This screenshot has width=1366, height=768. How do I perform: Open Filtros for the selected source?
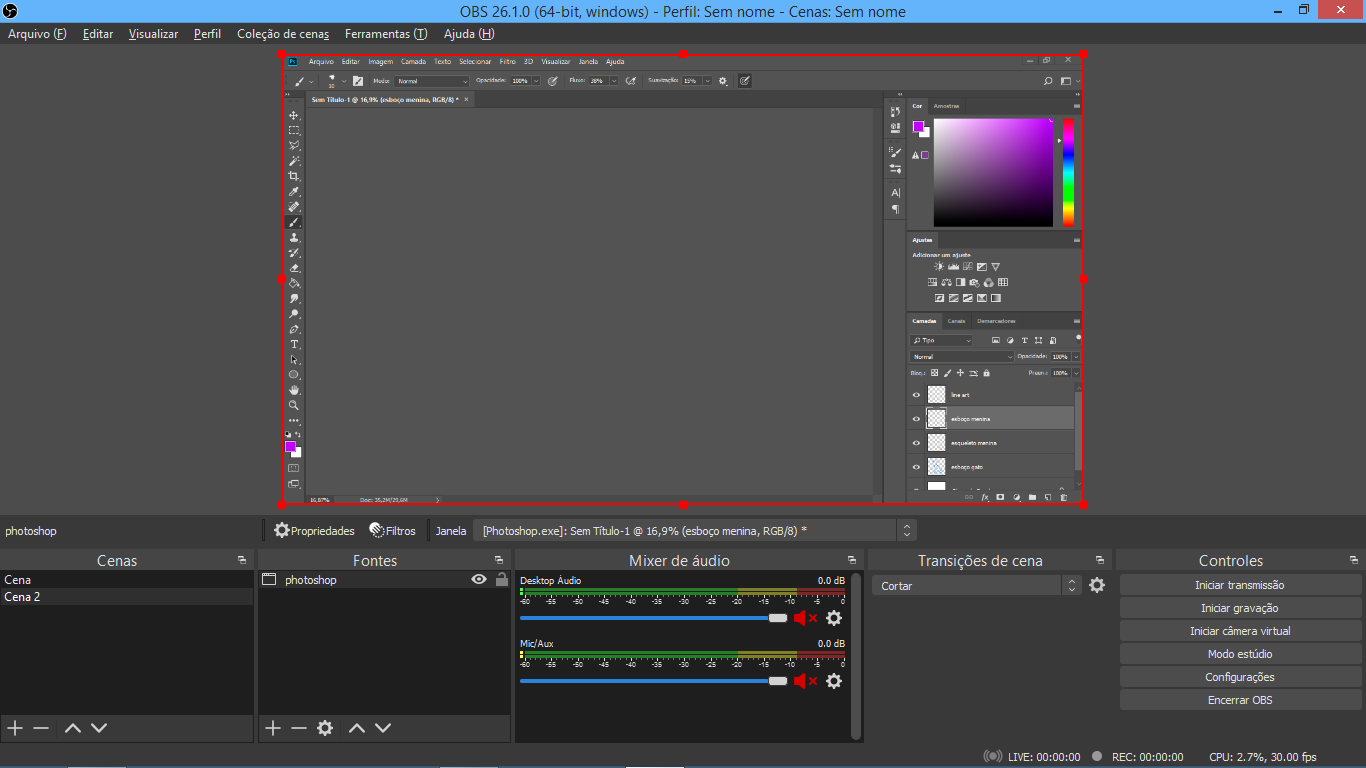392,531
